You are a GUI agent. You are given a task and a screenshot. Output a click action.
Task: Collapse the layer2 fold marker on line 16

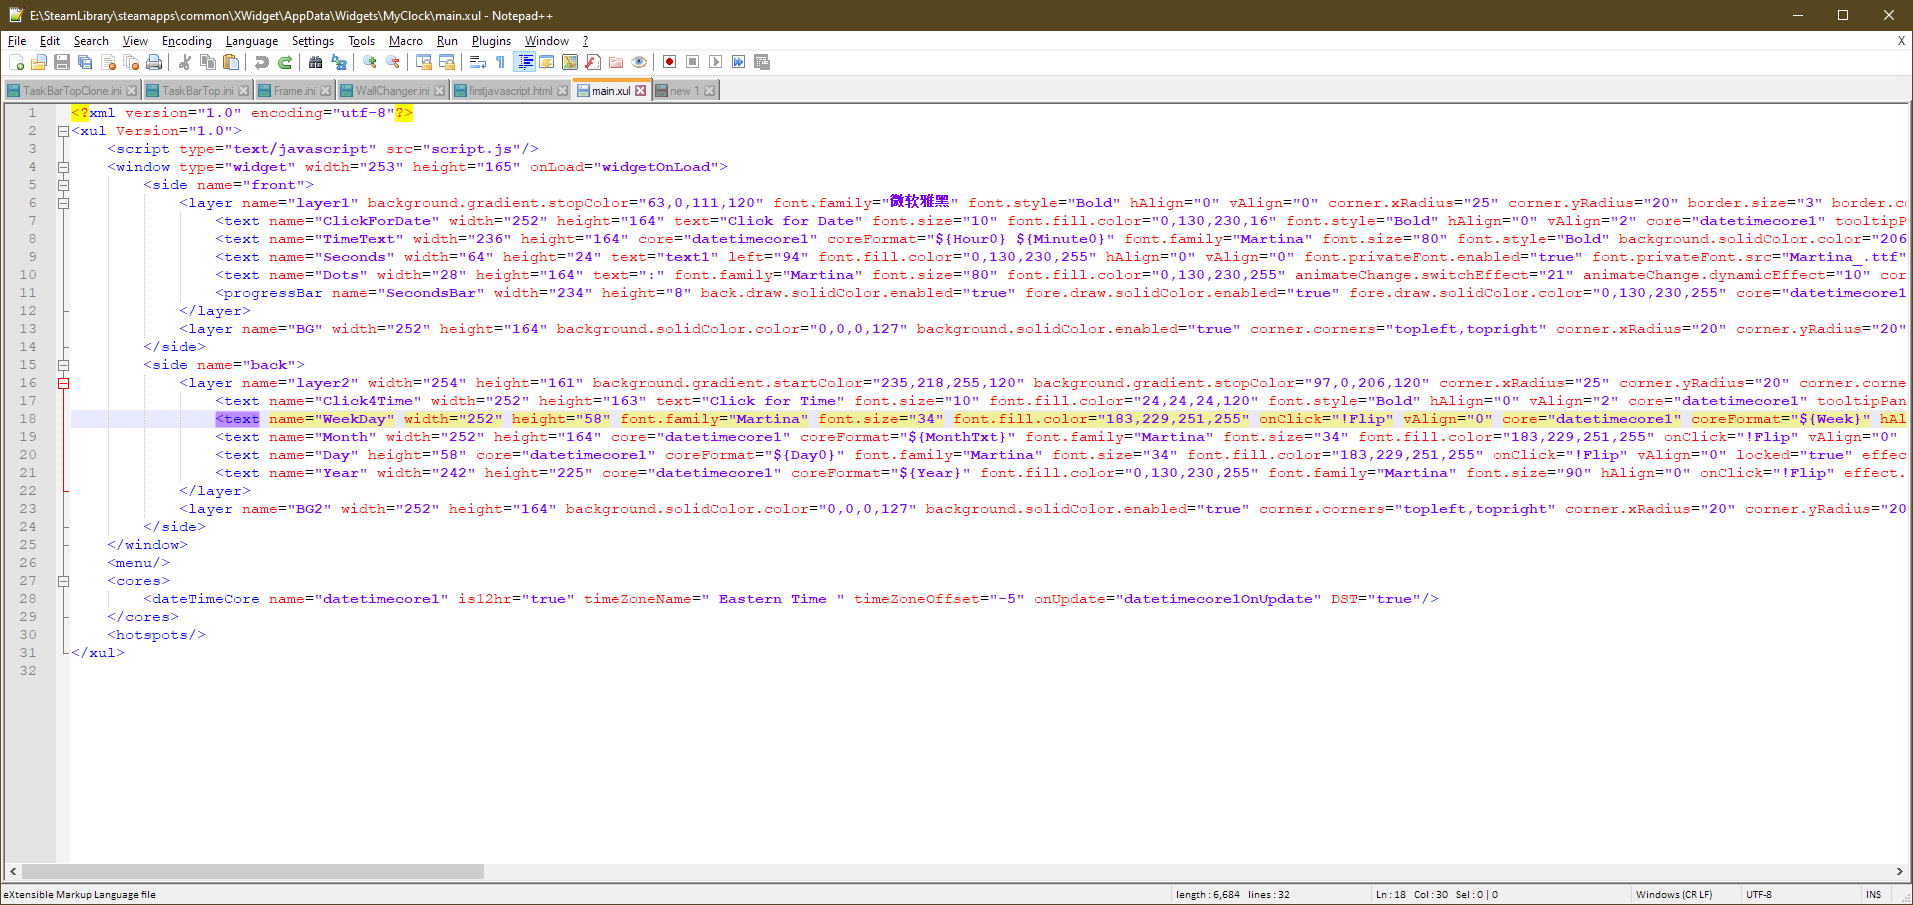pos(63,383)
